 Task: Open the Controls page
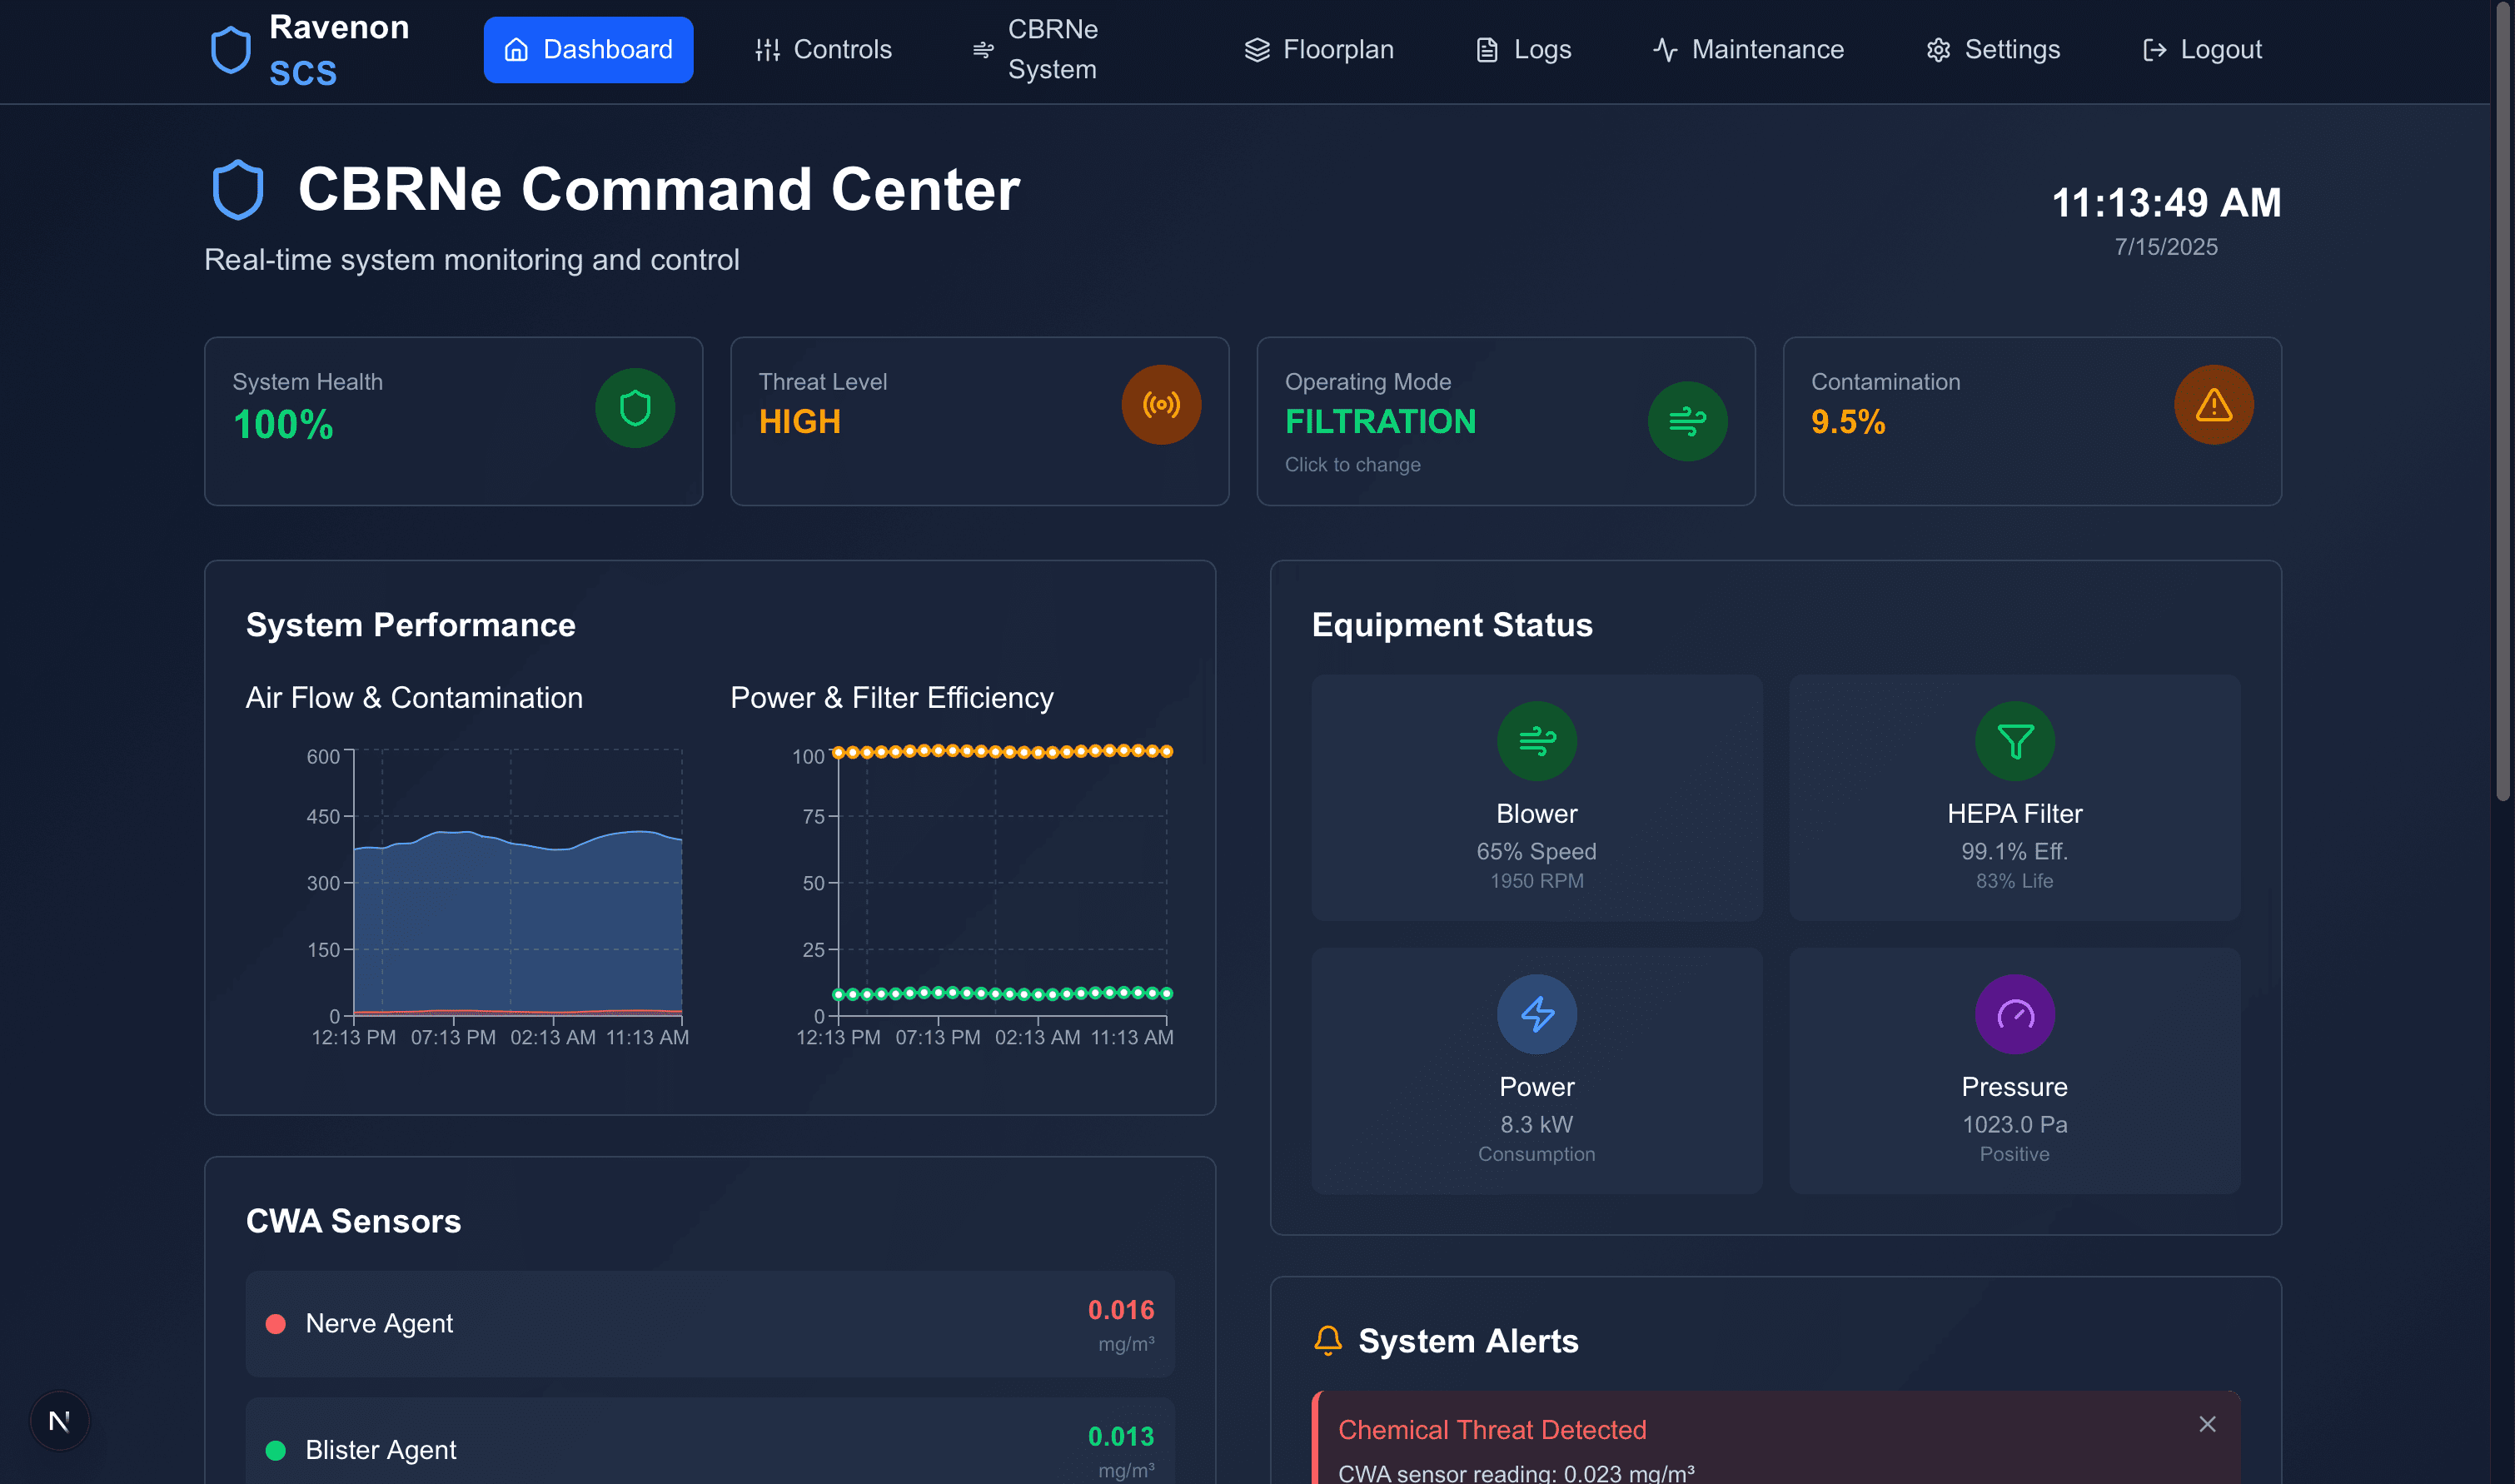click(823, 50)
